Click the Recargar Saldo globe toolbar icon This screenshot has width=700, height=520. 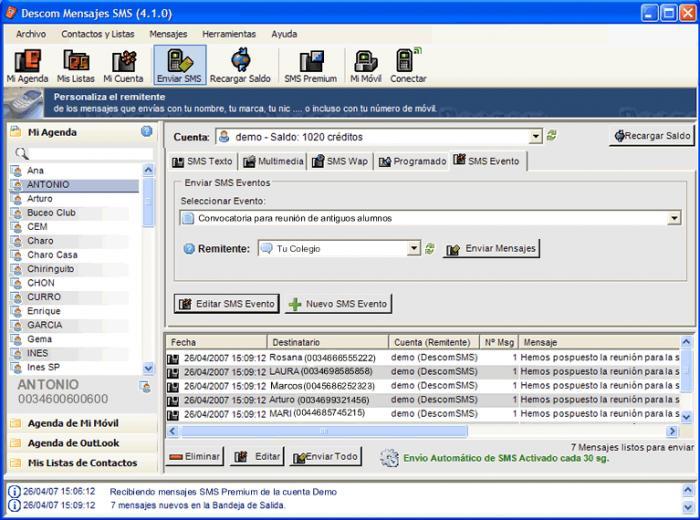(x=241, y=60)
